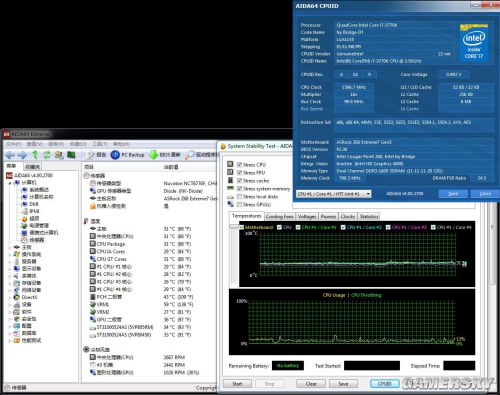Switch to the Voltages tab

coord(307,217)
